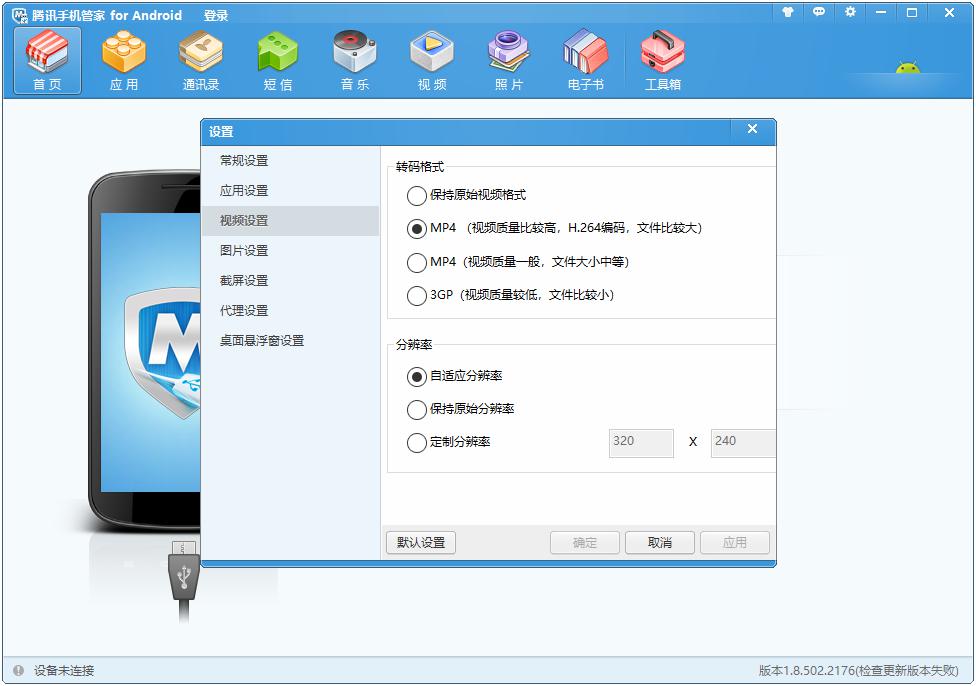The image size is (976, 686).
Task: Click the 取消 button
Action: click(660, 543)
